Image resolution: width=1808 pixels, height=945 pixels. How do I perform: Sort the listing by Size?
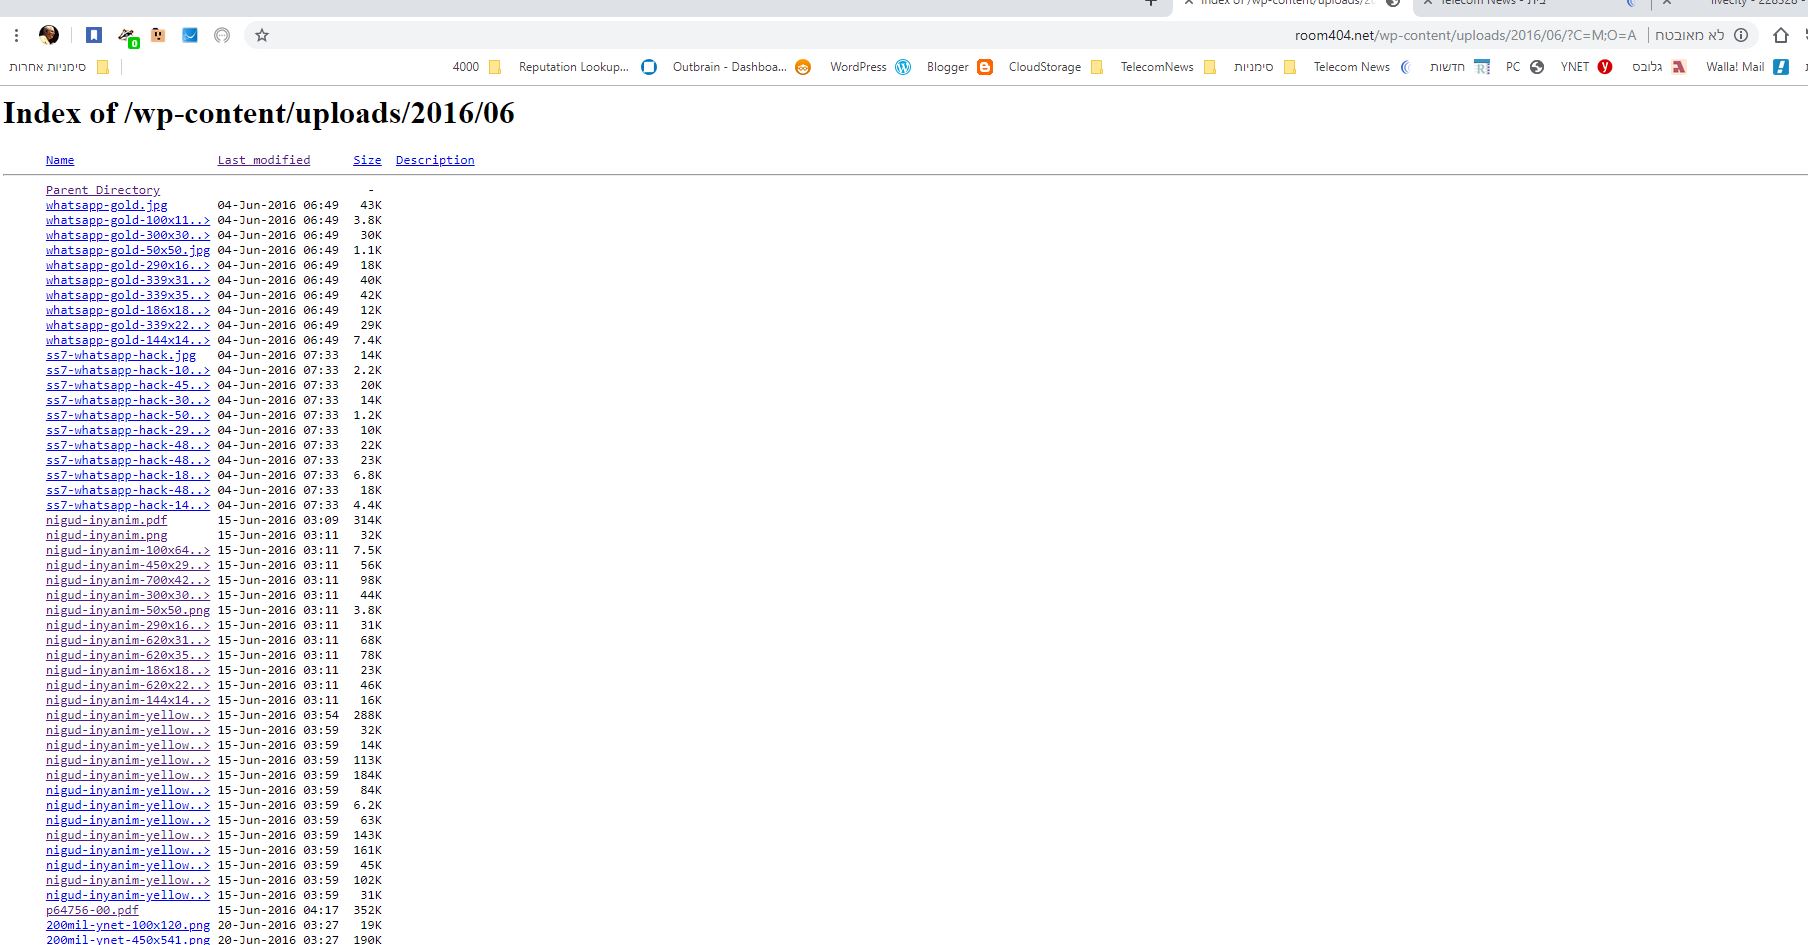coord(367,160)
